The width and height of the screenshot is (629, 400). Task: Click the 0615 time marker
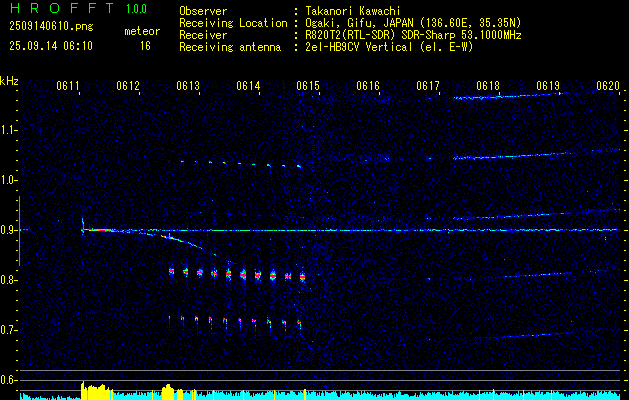tap(308, 86)
